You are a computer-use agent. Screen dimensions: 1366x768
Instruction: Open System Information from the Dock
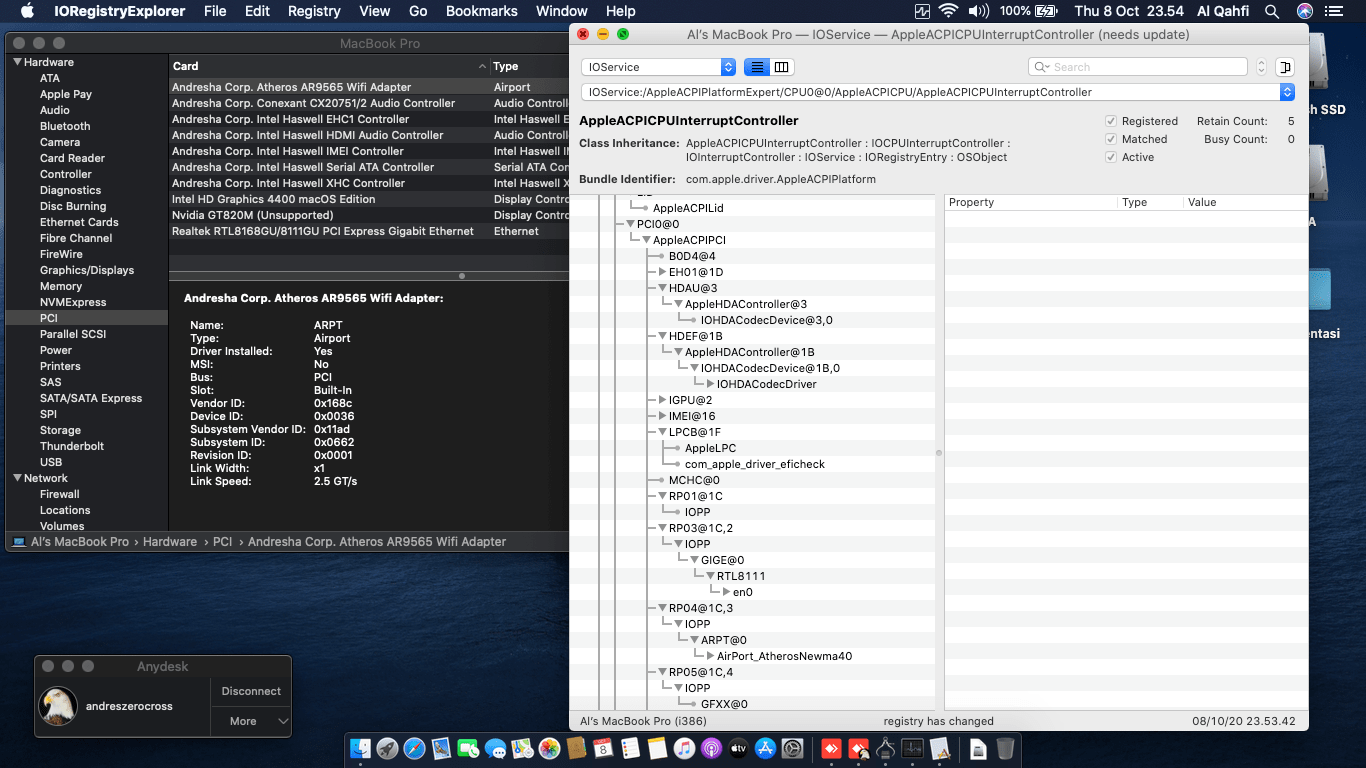click(885, 748)
